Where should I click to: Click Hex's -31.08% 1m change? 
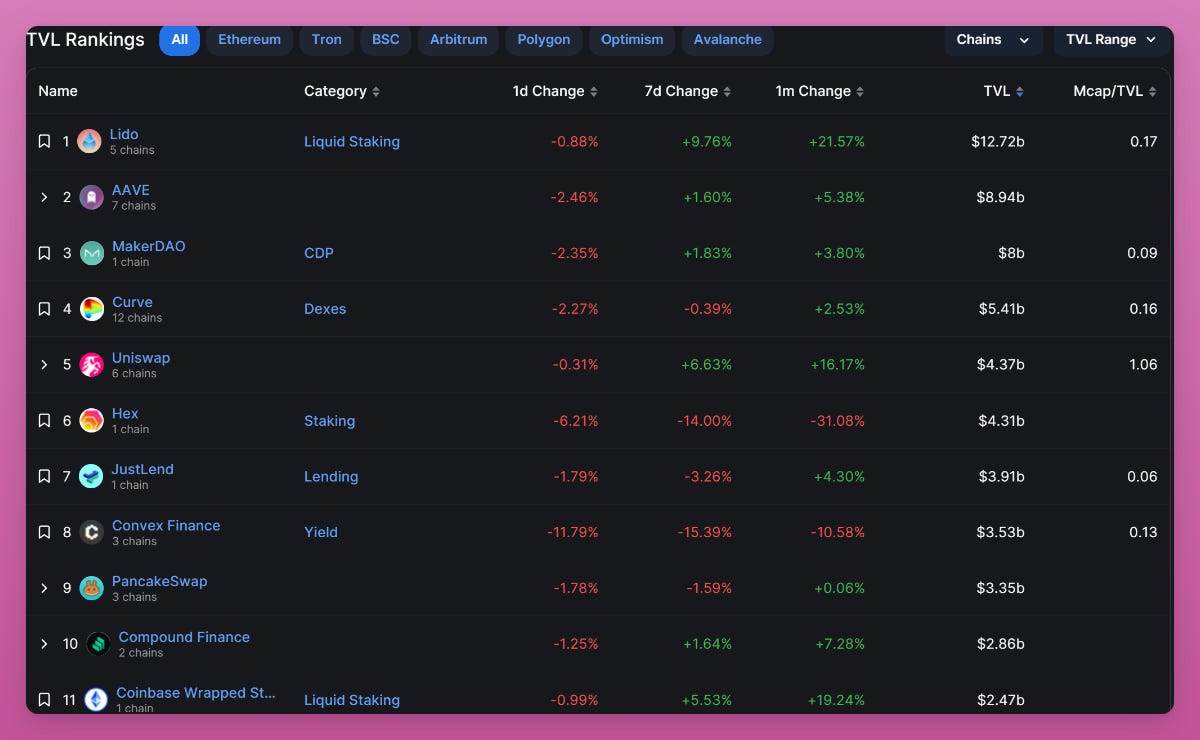[837, 421]
